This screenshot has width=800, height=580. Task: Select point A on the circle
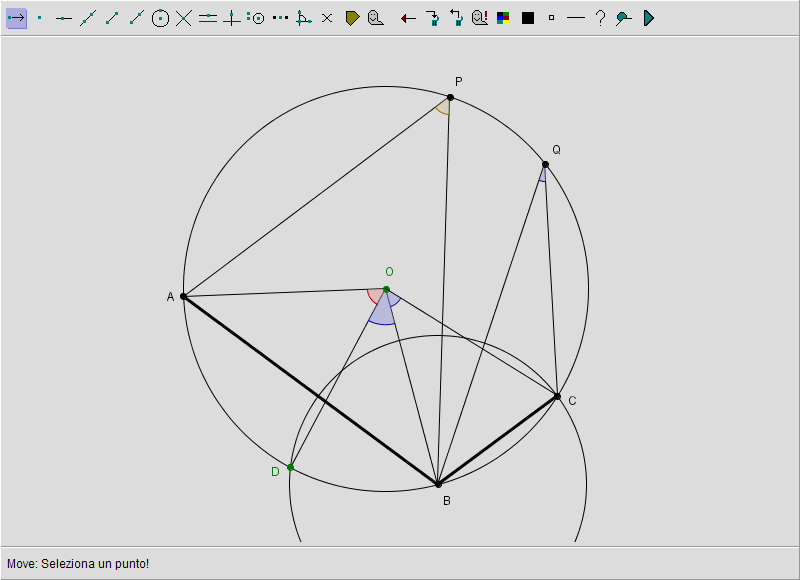click(184, 296)
